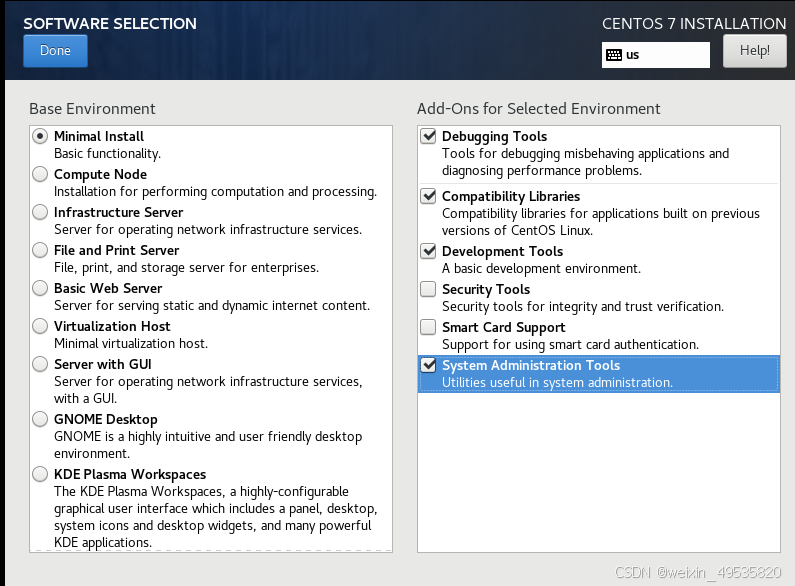795x586 pixels.
Task: Select the Virtualization Host radio button
Action: [40, 326]
